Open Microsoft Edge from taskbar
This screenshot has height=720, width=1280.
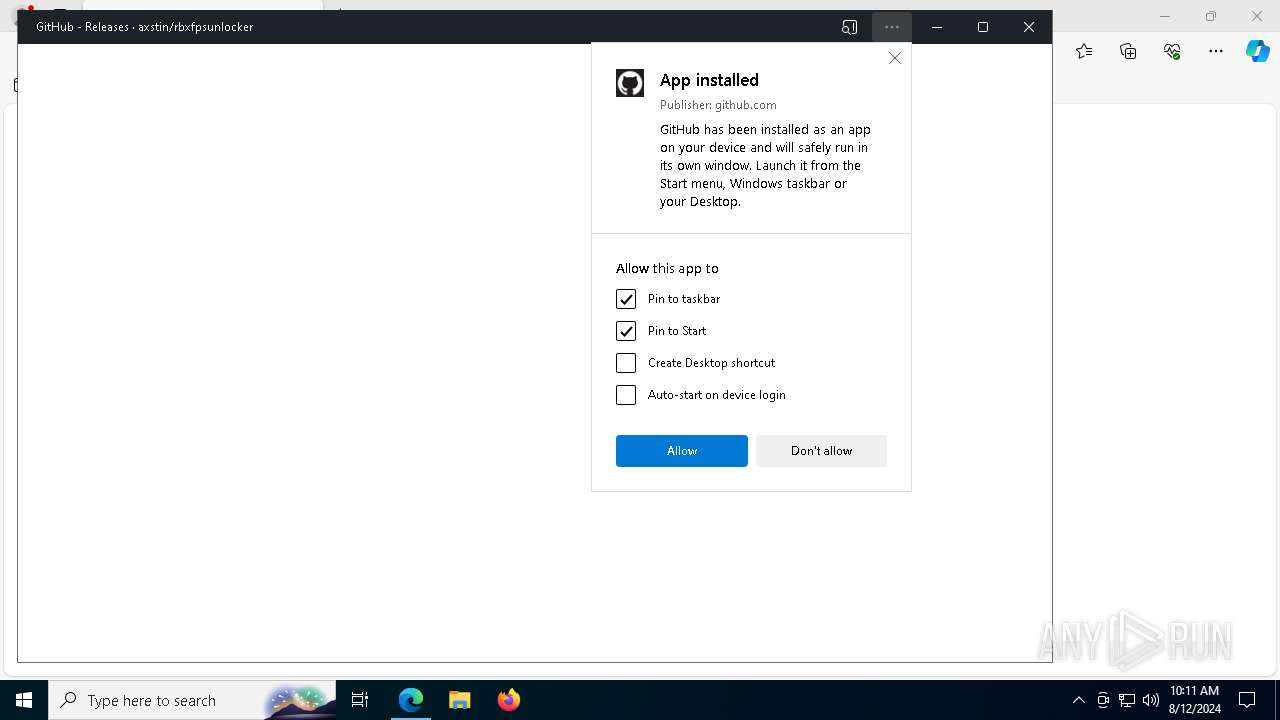click(x=411, y=700)
